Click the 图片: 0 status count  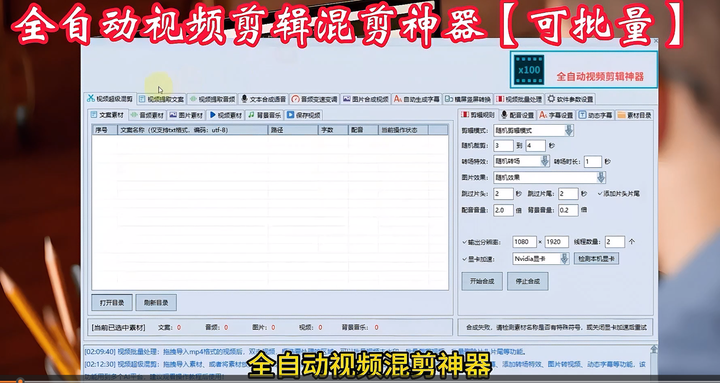click(264, 327)
